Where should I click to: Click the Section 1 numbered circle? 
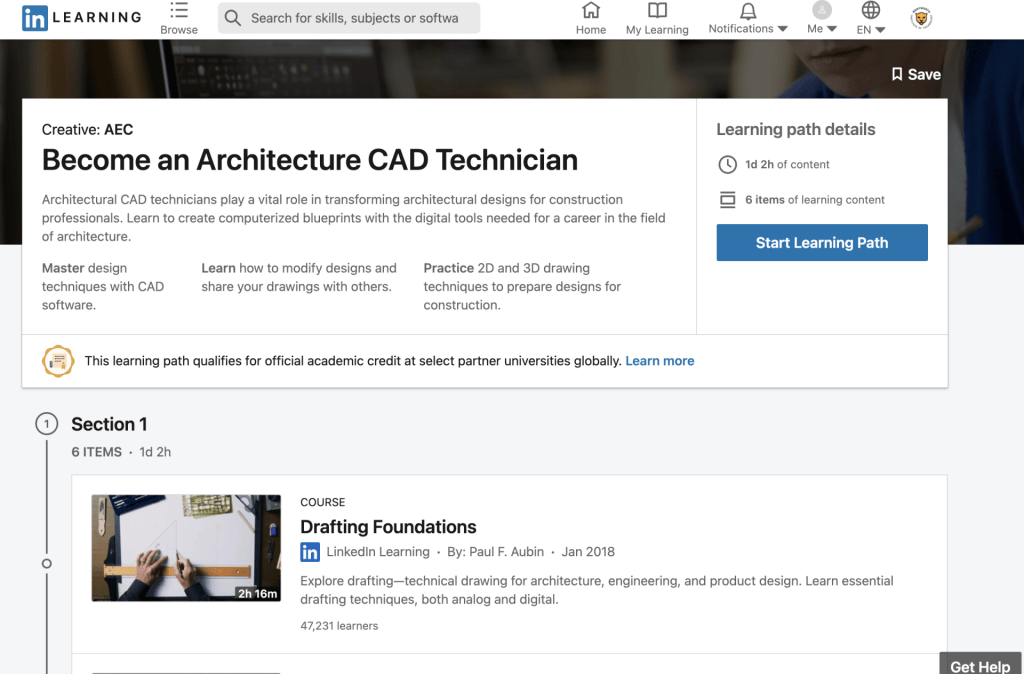click(46, 424)
